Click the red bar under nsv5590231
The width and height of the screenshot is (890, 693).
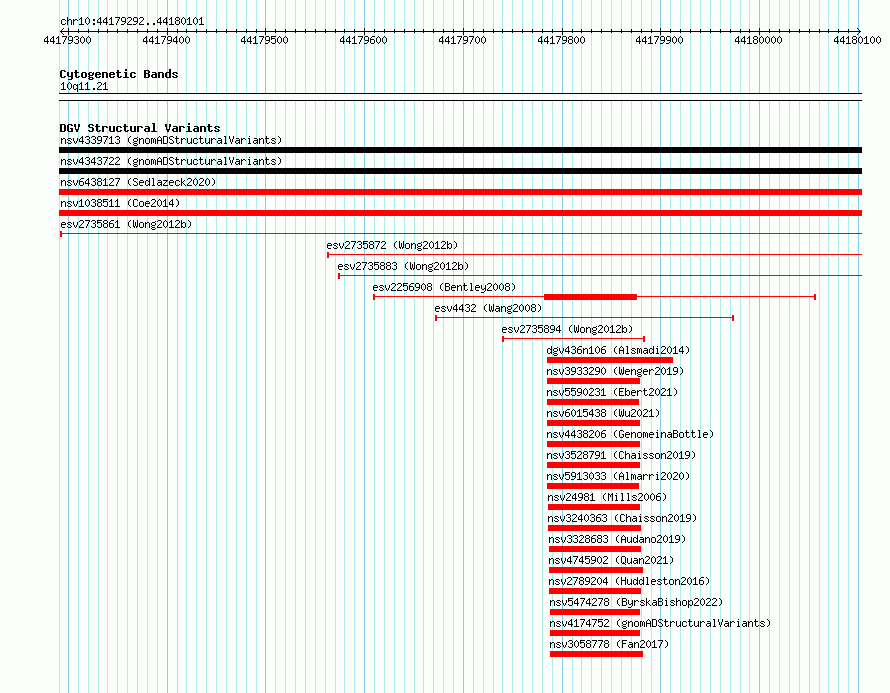coord(593,402)
